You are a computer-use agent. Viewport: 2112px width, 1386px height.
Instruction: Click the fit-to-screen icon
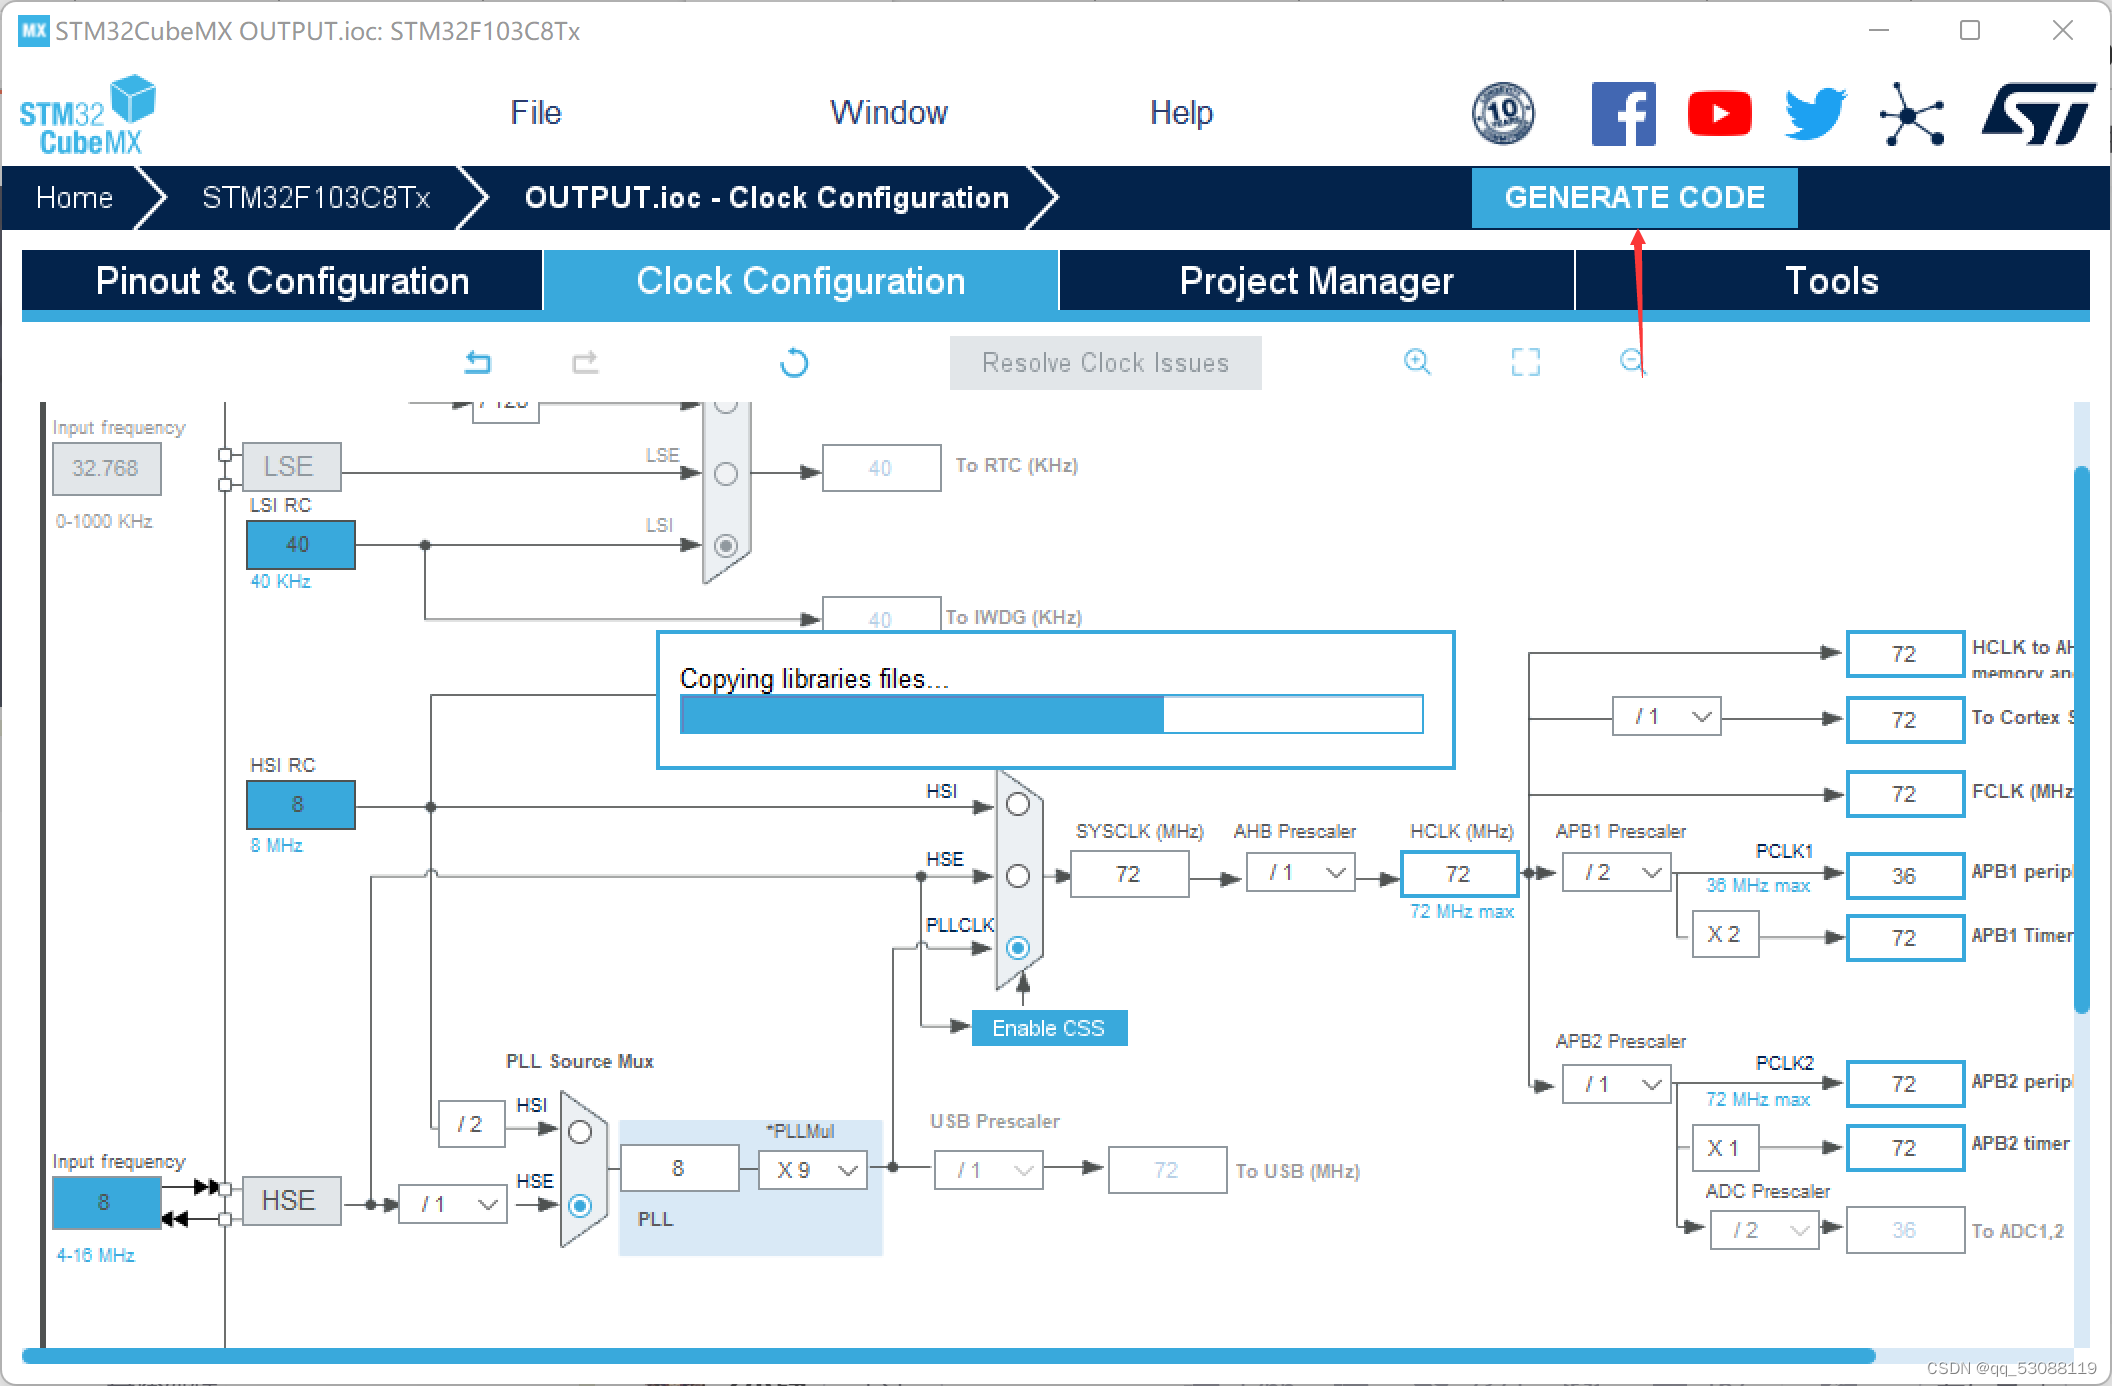click(1525, 362)
